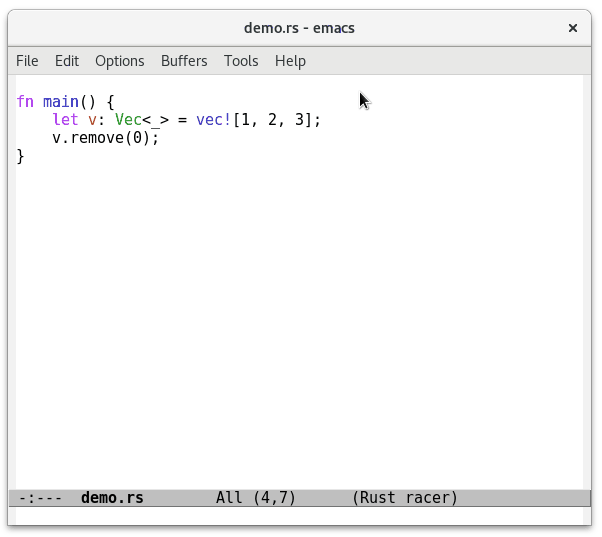Click the 'fn' keyword in code
The height and width of the screenshot is (537, 602).
(x=25, y=102)
